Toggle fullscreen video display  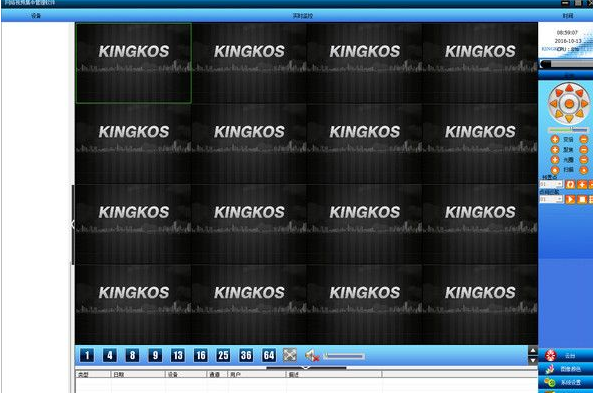coord(290,355)
